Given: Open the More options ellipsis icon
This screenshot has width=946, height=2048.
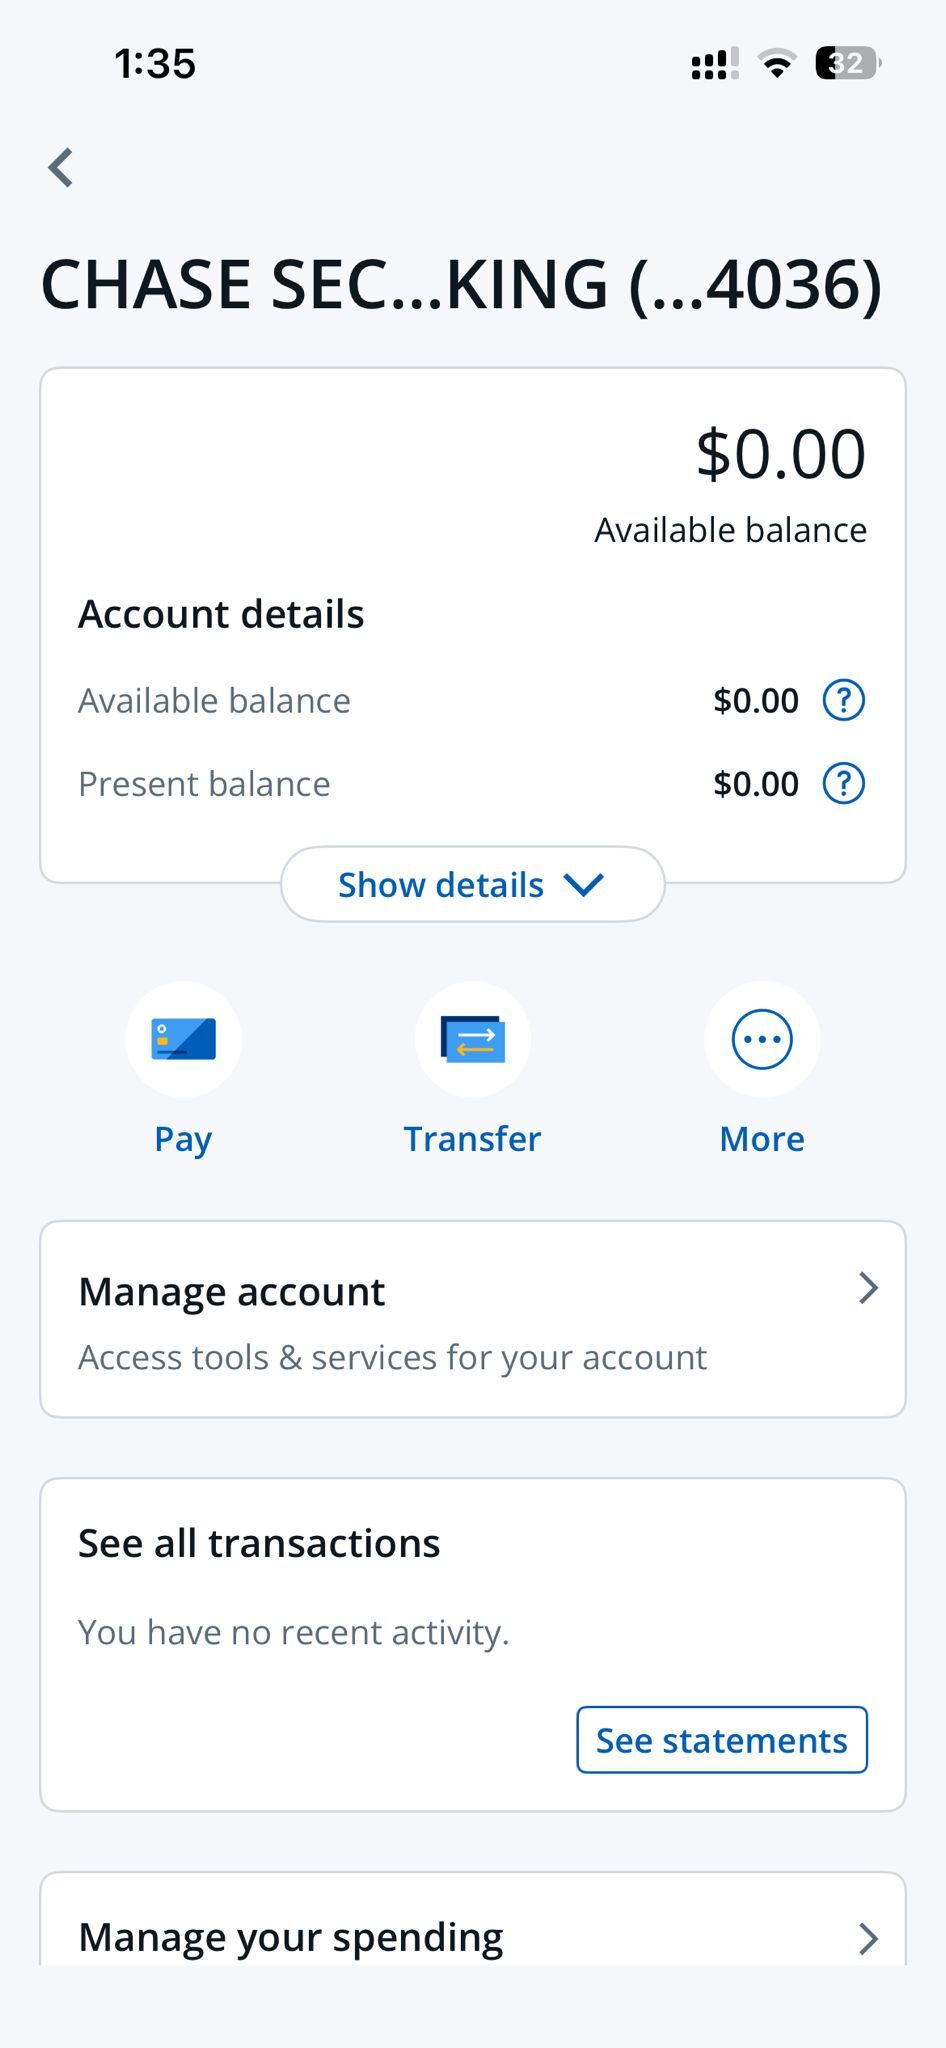Looking at the screenshot, I should point(762,1039).
